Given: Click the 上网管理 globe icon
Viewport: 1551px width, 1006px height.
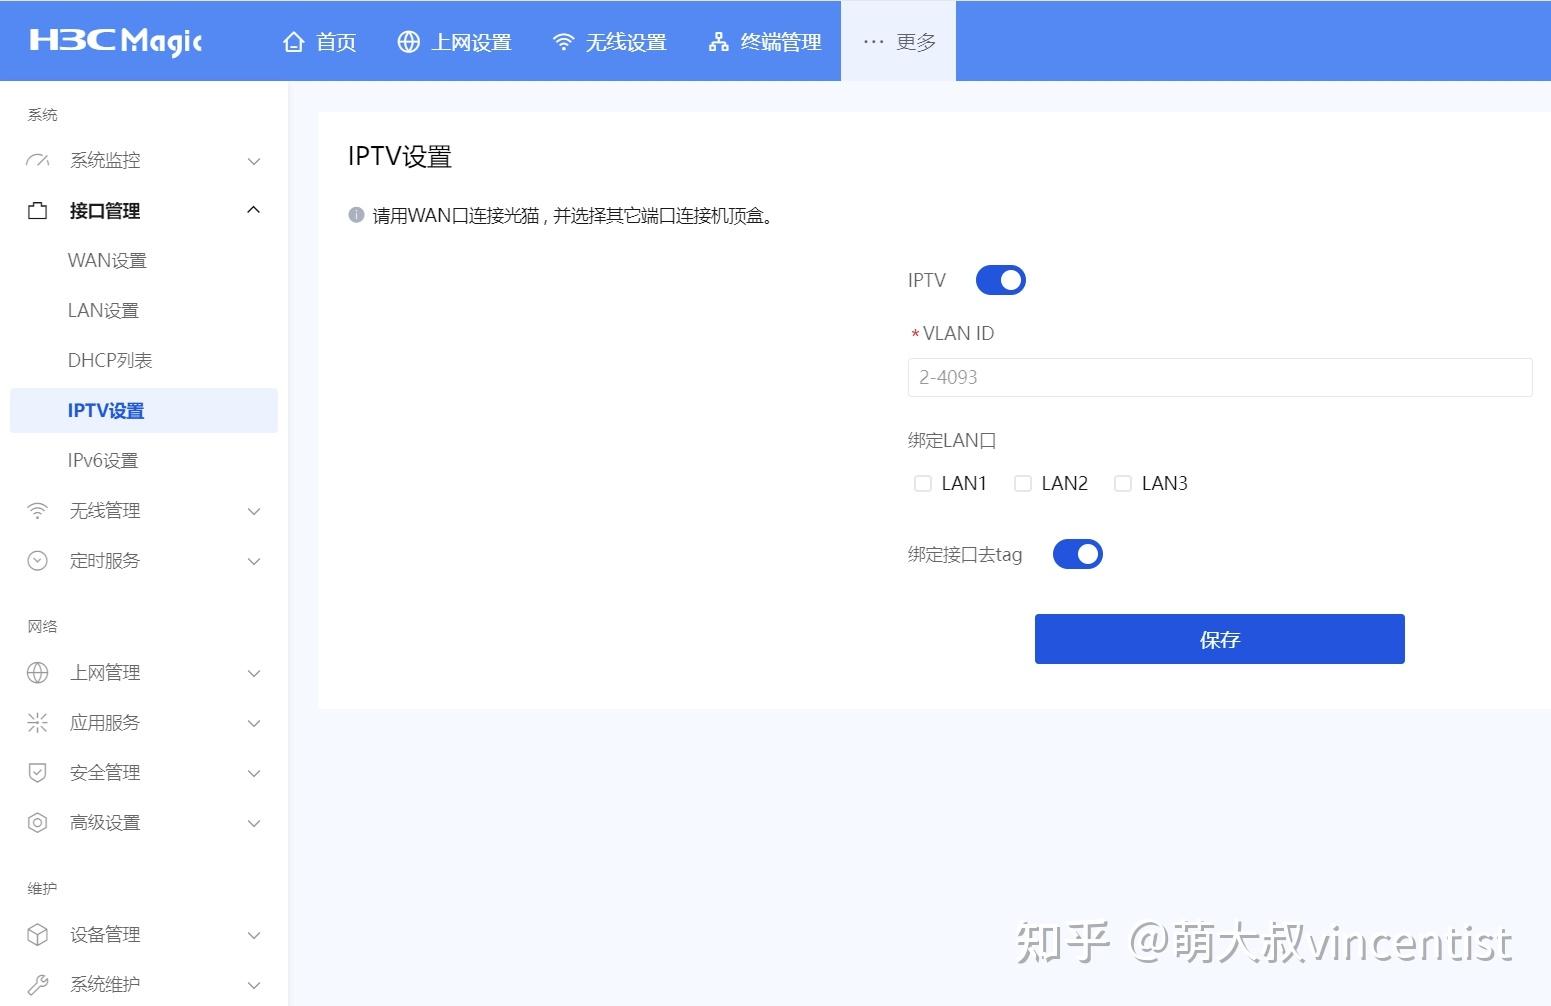Looking at the screenshot, I should pyautogui.click(x=37, y=672).
